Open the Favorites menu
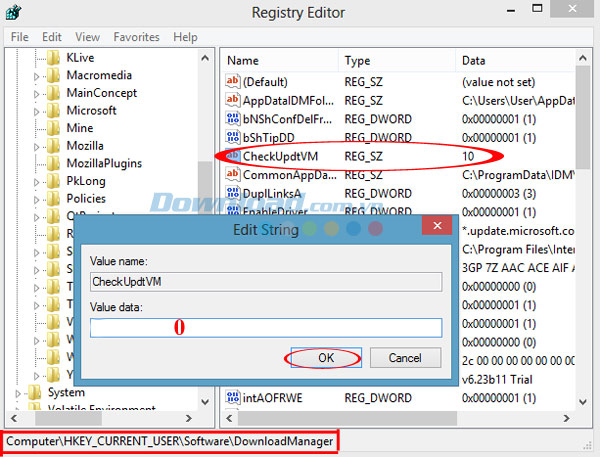Screen dimensions: 600x457 pyautogui.click(x=136, y=37)
